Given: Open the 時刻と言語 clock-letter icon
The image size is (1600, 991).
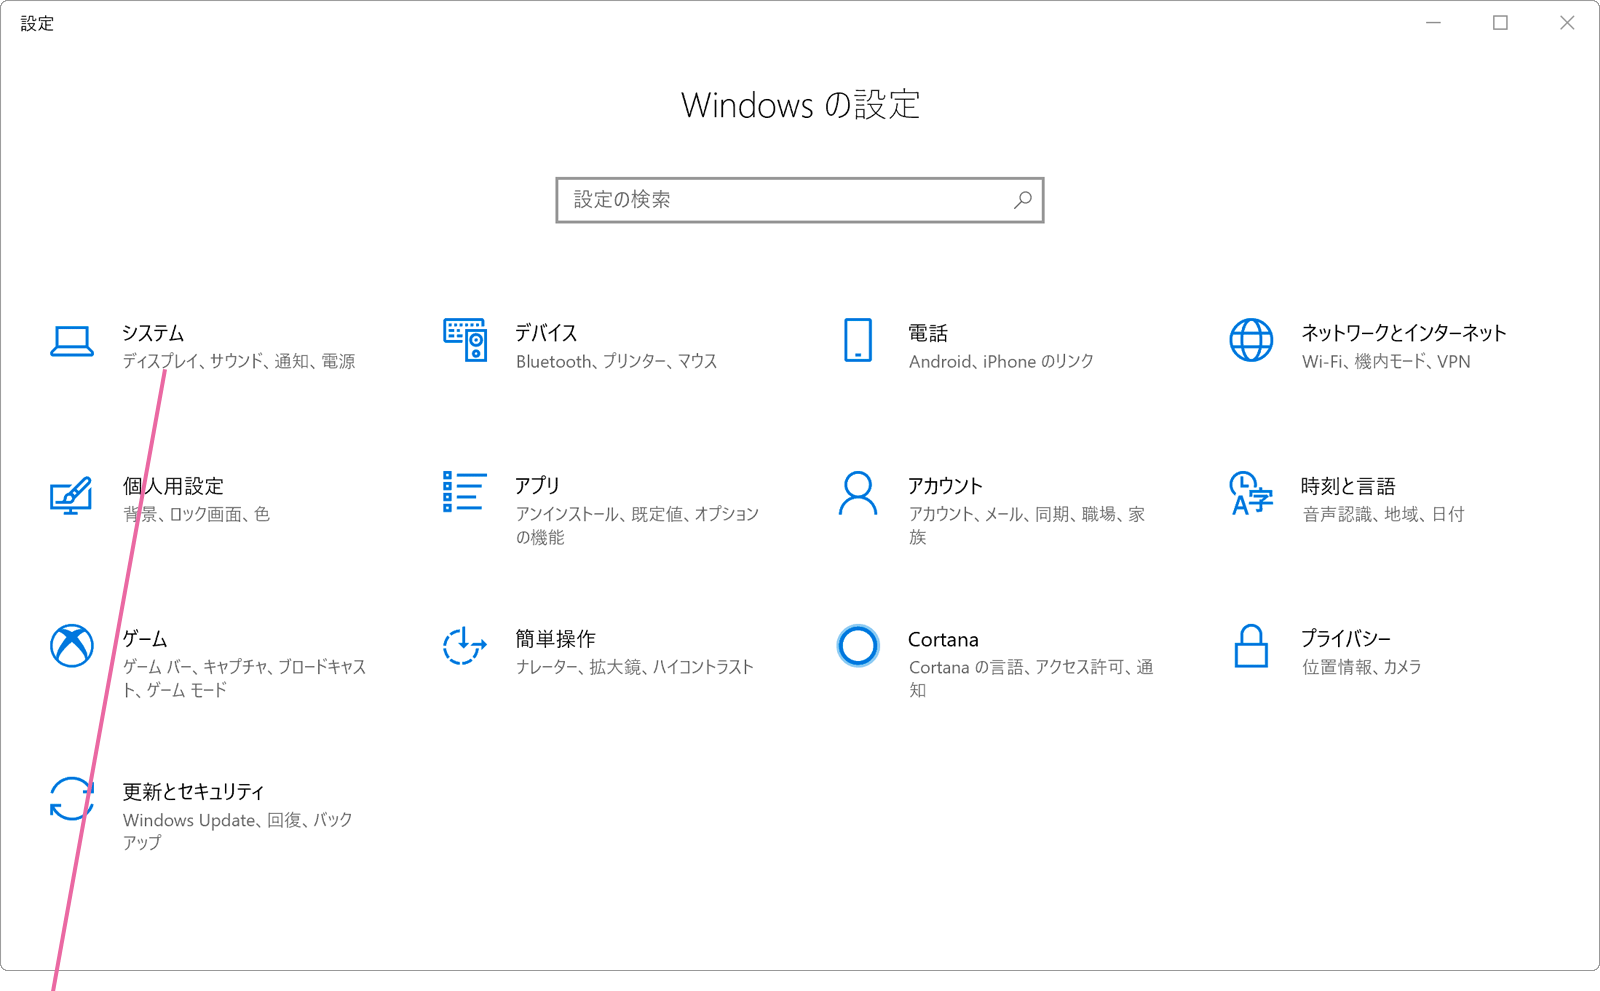Looking at the screenshot, I should (1251, 493).
